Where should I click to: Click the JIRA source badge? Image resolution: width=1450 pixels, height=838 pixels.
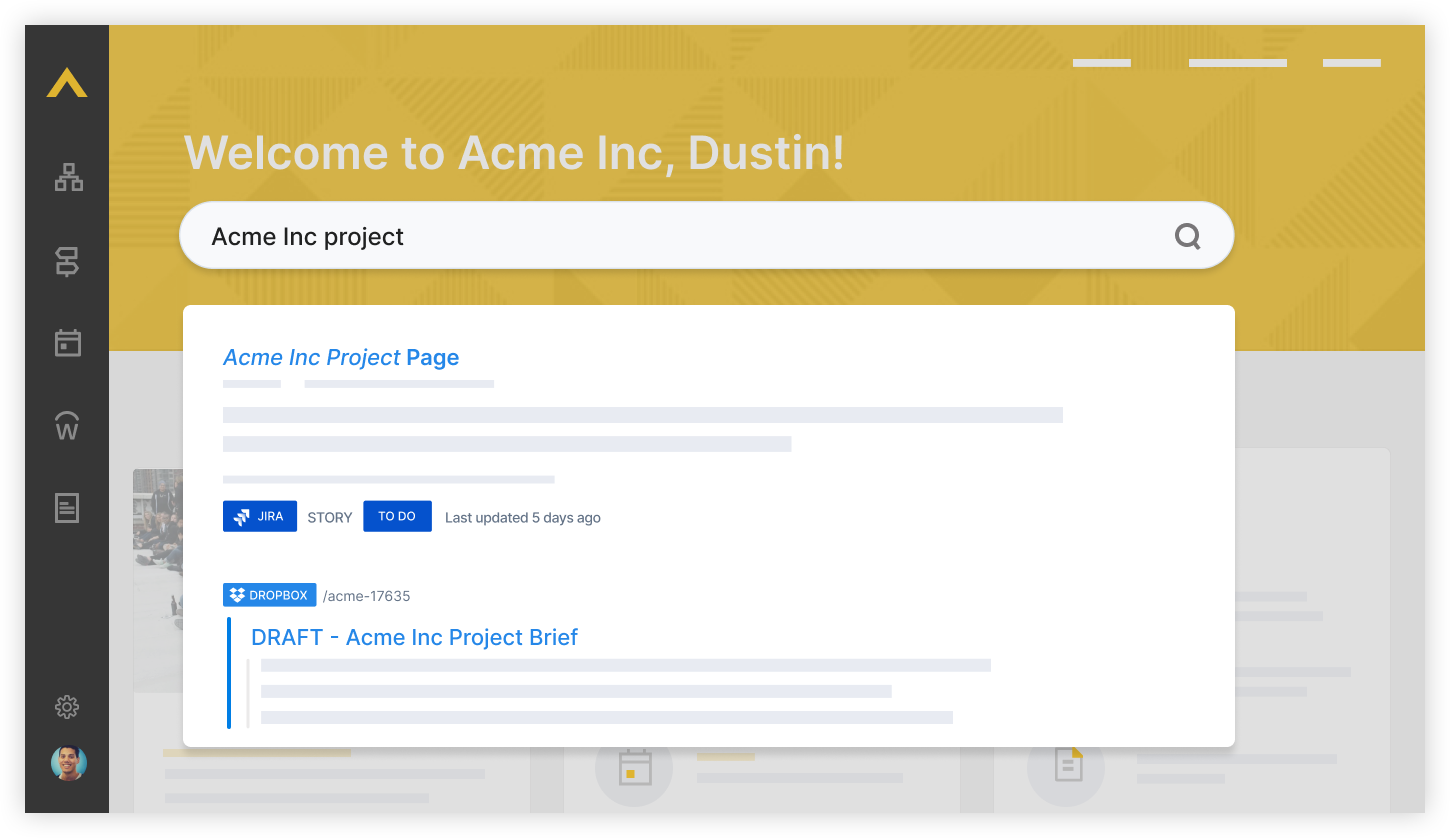(x=260, y=517)
